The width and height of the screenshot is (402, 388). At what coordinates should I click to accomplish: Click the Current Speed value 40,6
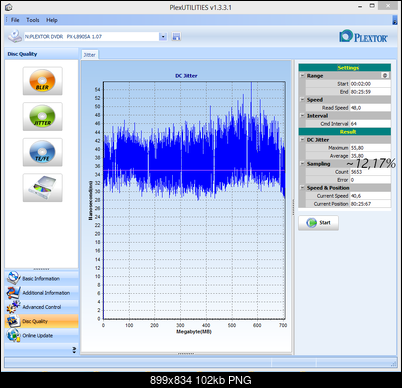pyautogui.click(x=370, y=196)
